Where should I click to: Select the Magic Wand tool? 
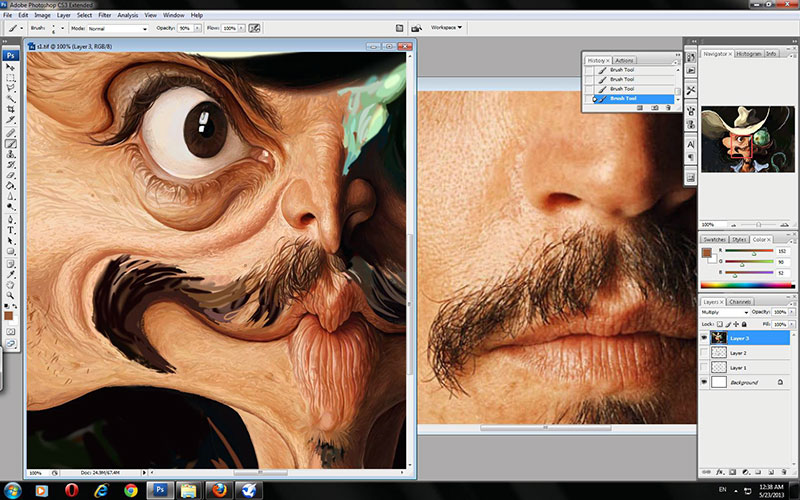[11, 99]
